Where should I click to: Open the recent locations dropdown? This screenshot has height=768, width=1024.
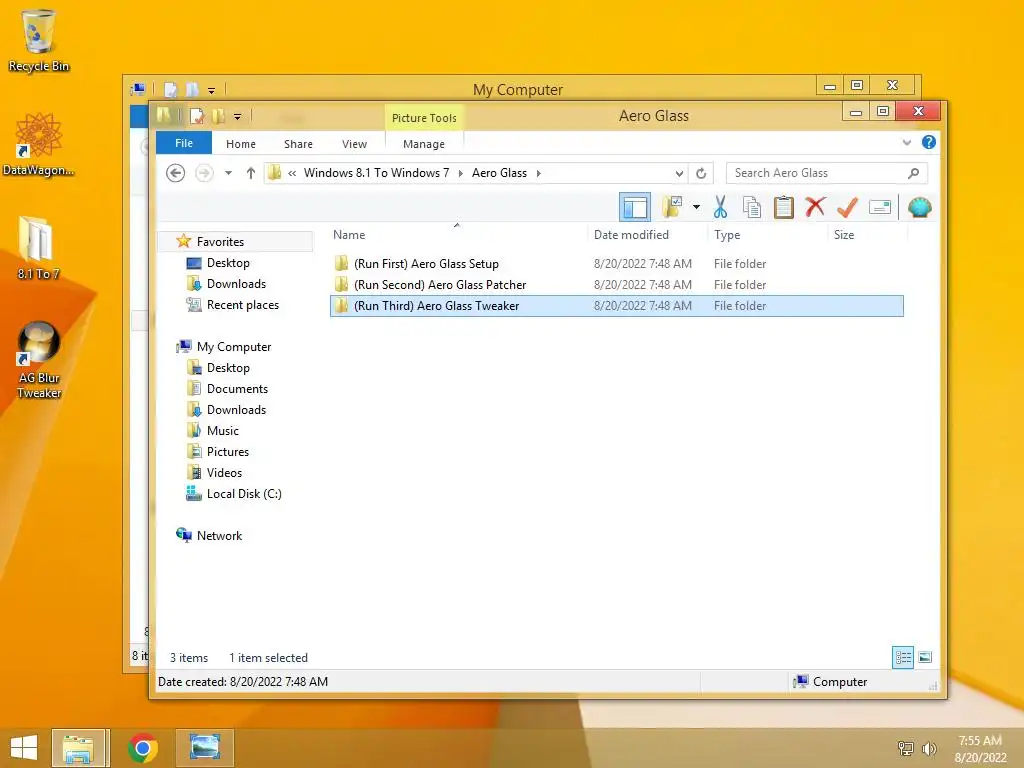[228, 173]
